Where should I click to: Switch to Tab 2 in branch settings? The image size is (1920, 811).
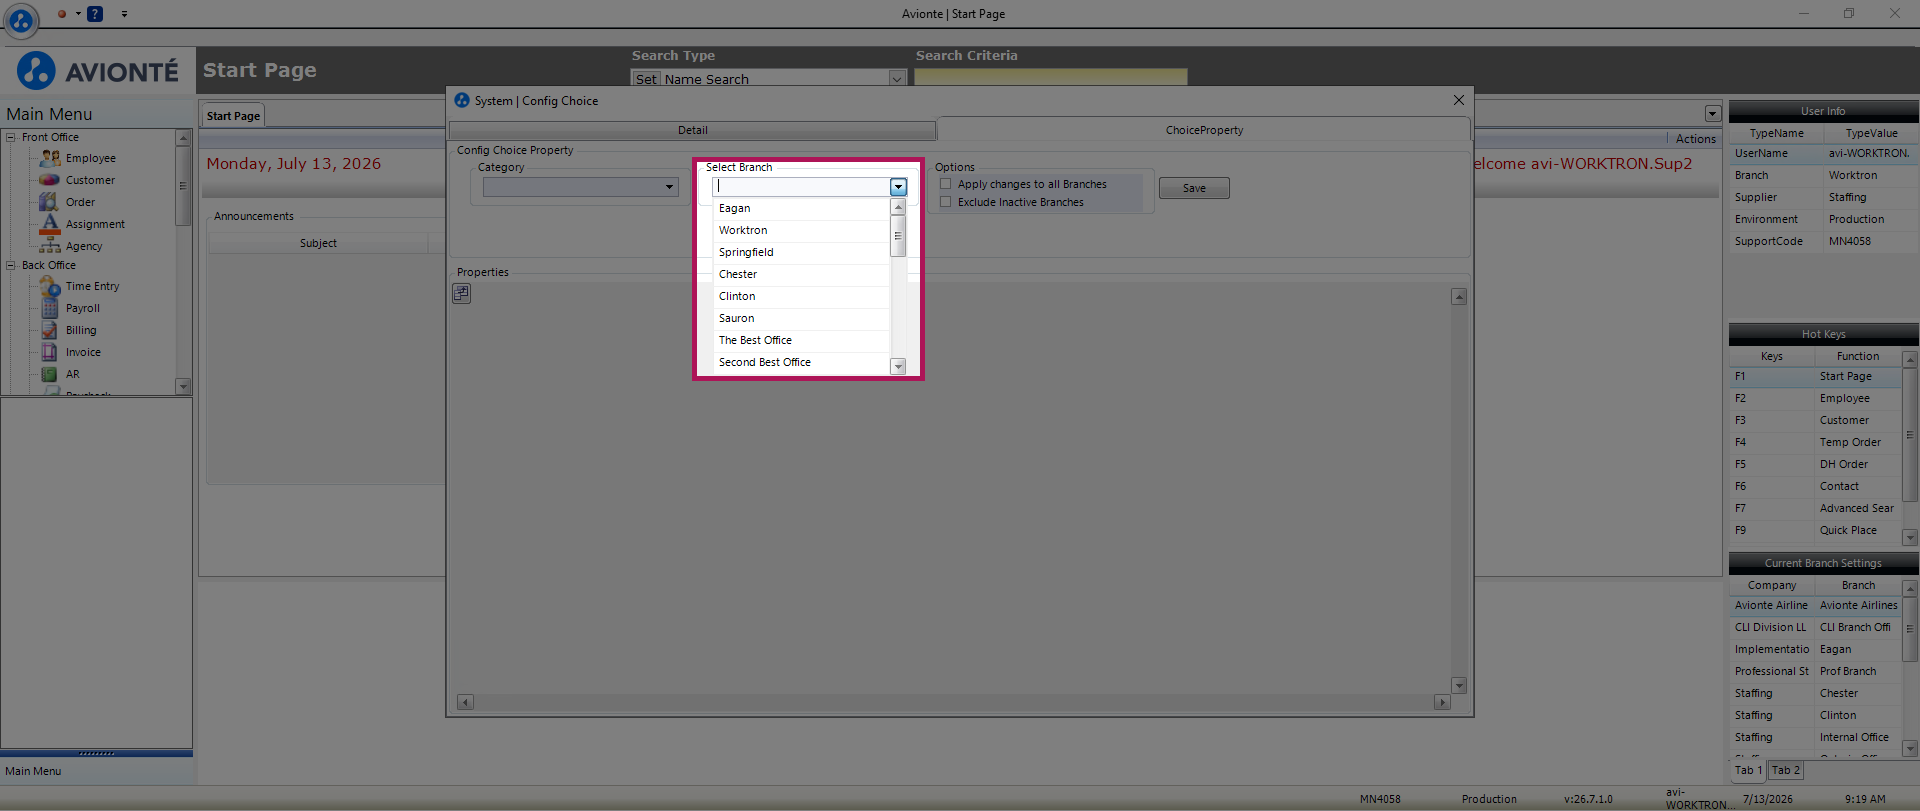[1786, 770]
